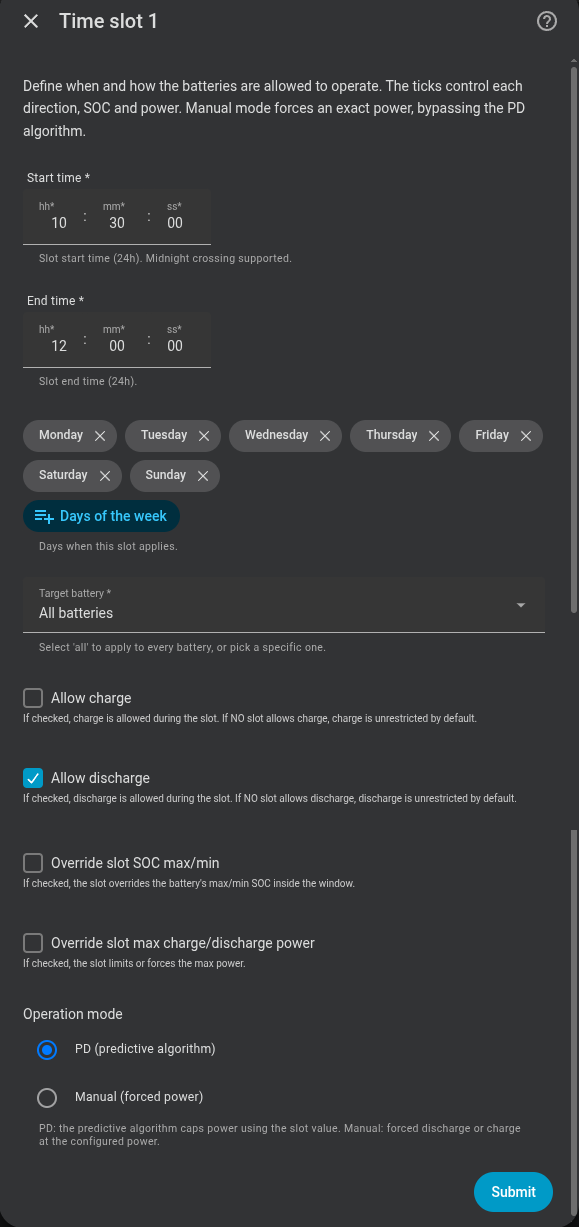Remove Sunday from the day list
This screenshot has width=579, height=1227.
[203, 476]
